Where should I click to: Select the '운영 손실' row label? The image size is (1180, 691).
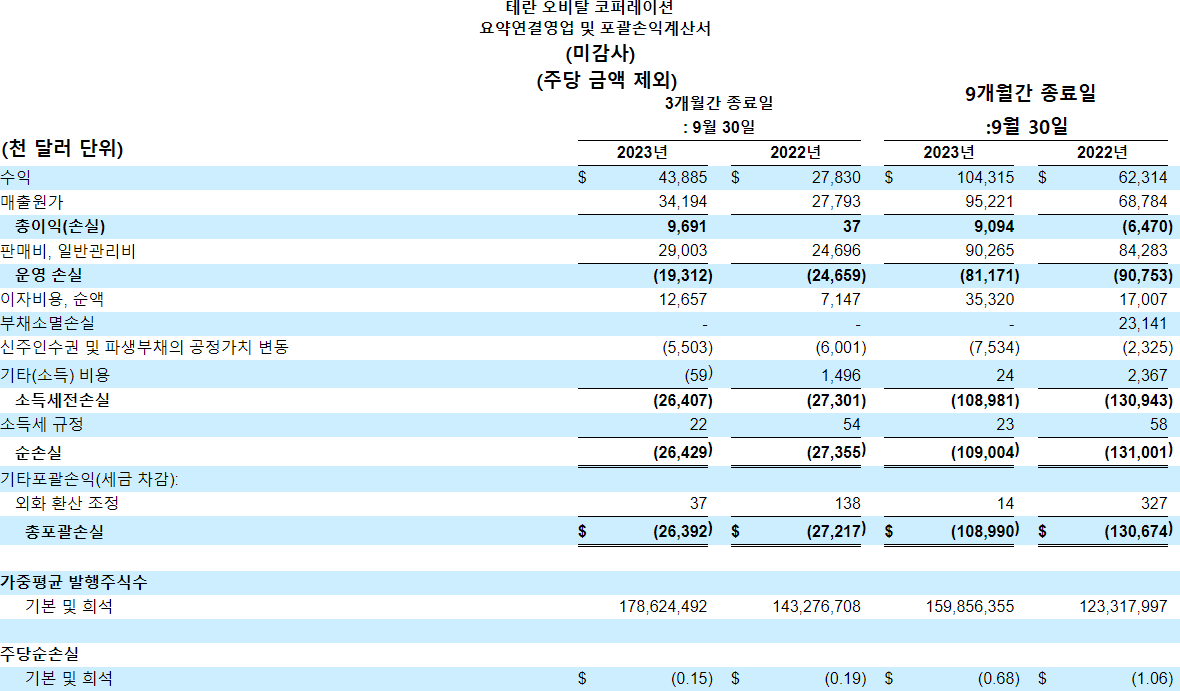[x=49, y=275]
